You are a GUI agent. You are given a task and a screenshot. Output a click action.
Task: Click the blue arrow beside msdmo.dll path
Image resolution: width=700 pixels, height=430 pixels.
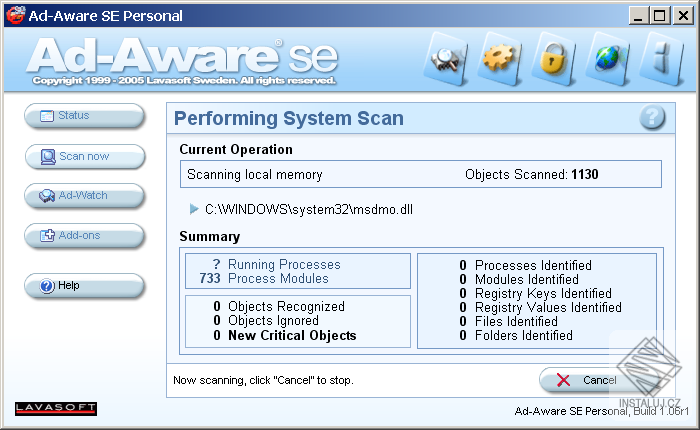194,209
